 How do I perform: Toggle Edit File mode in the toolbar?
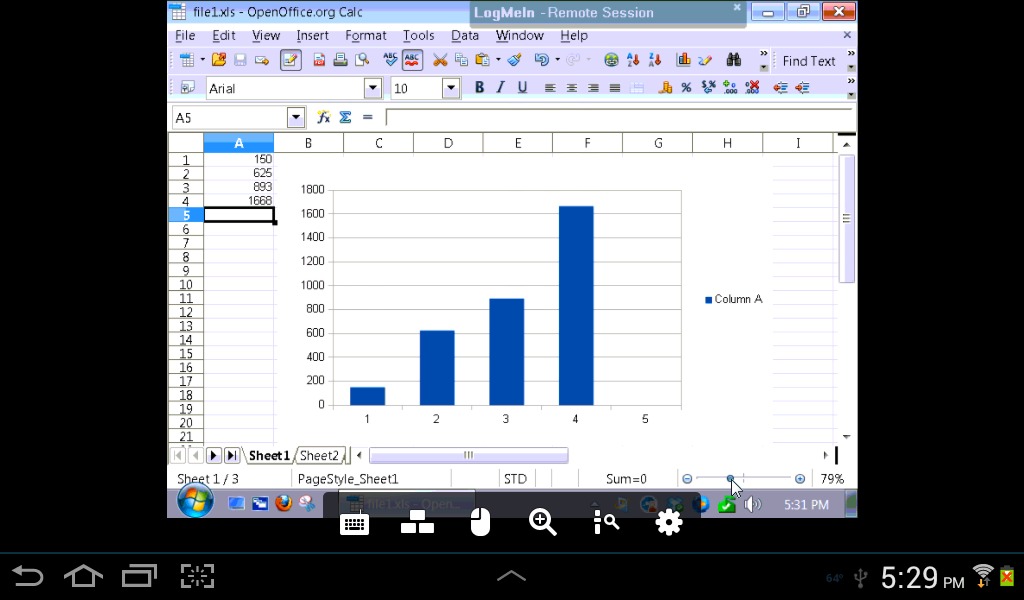coord(290,60)
